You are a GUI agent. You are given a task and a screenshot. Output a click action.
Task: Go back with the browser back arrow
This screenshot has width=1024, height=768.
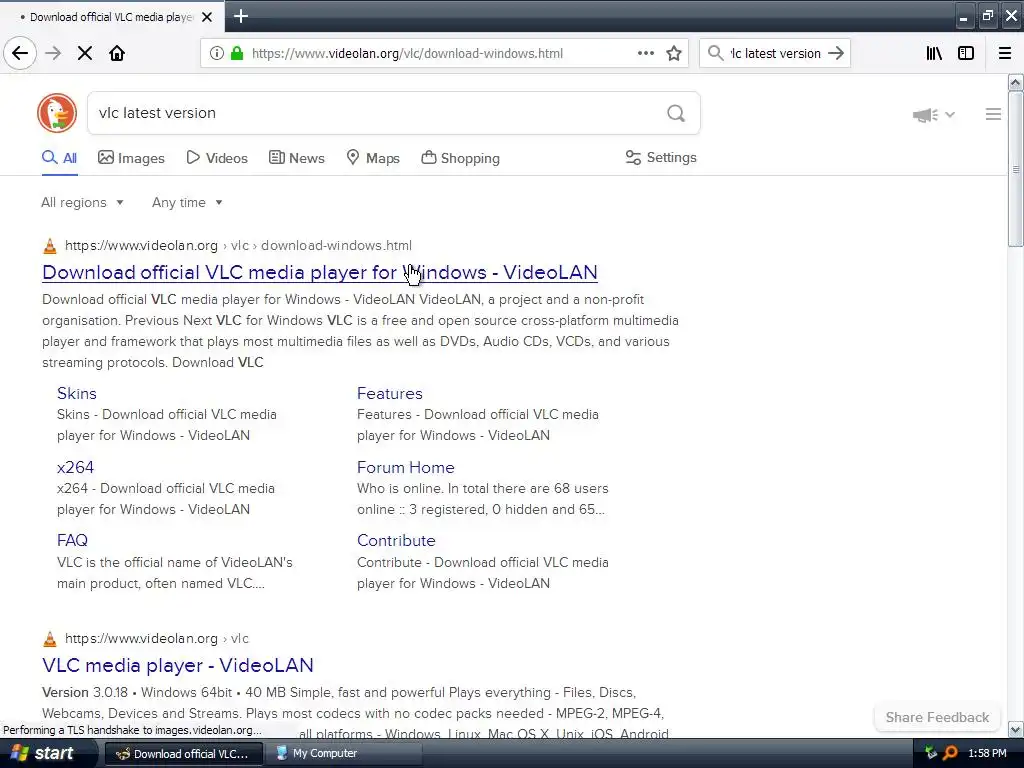(20, 53)
